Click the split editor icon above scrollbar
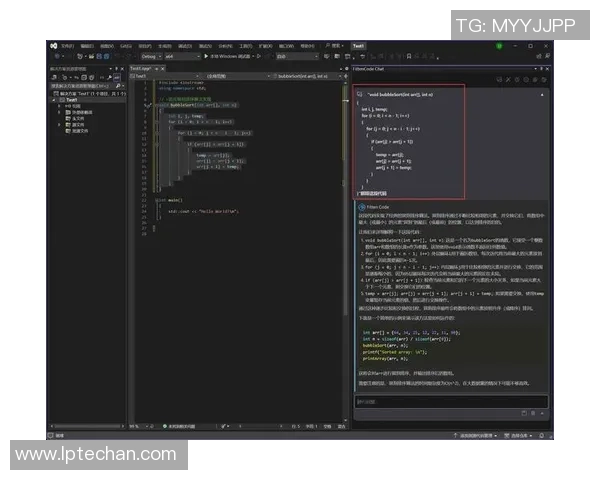This screenshot has width=600, height=480. pyautogui.click(x=346, y=76)
